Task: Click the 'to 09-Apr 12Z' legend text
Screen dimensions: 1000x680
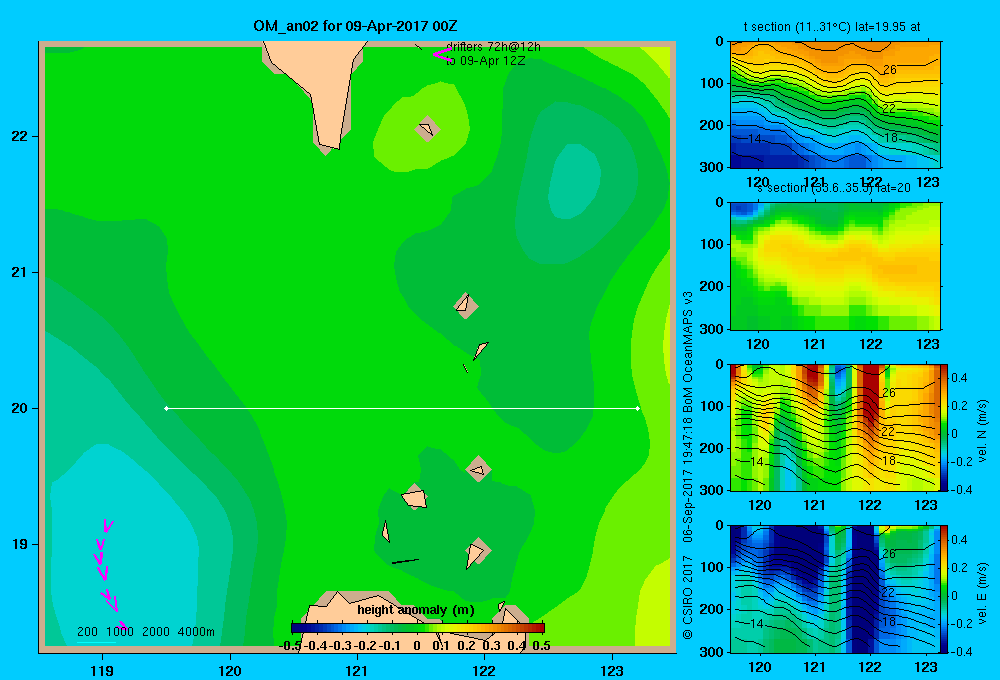Action: click(x=485, y=61)
